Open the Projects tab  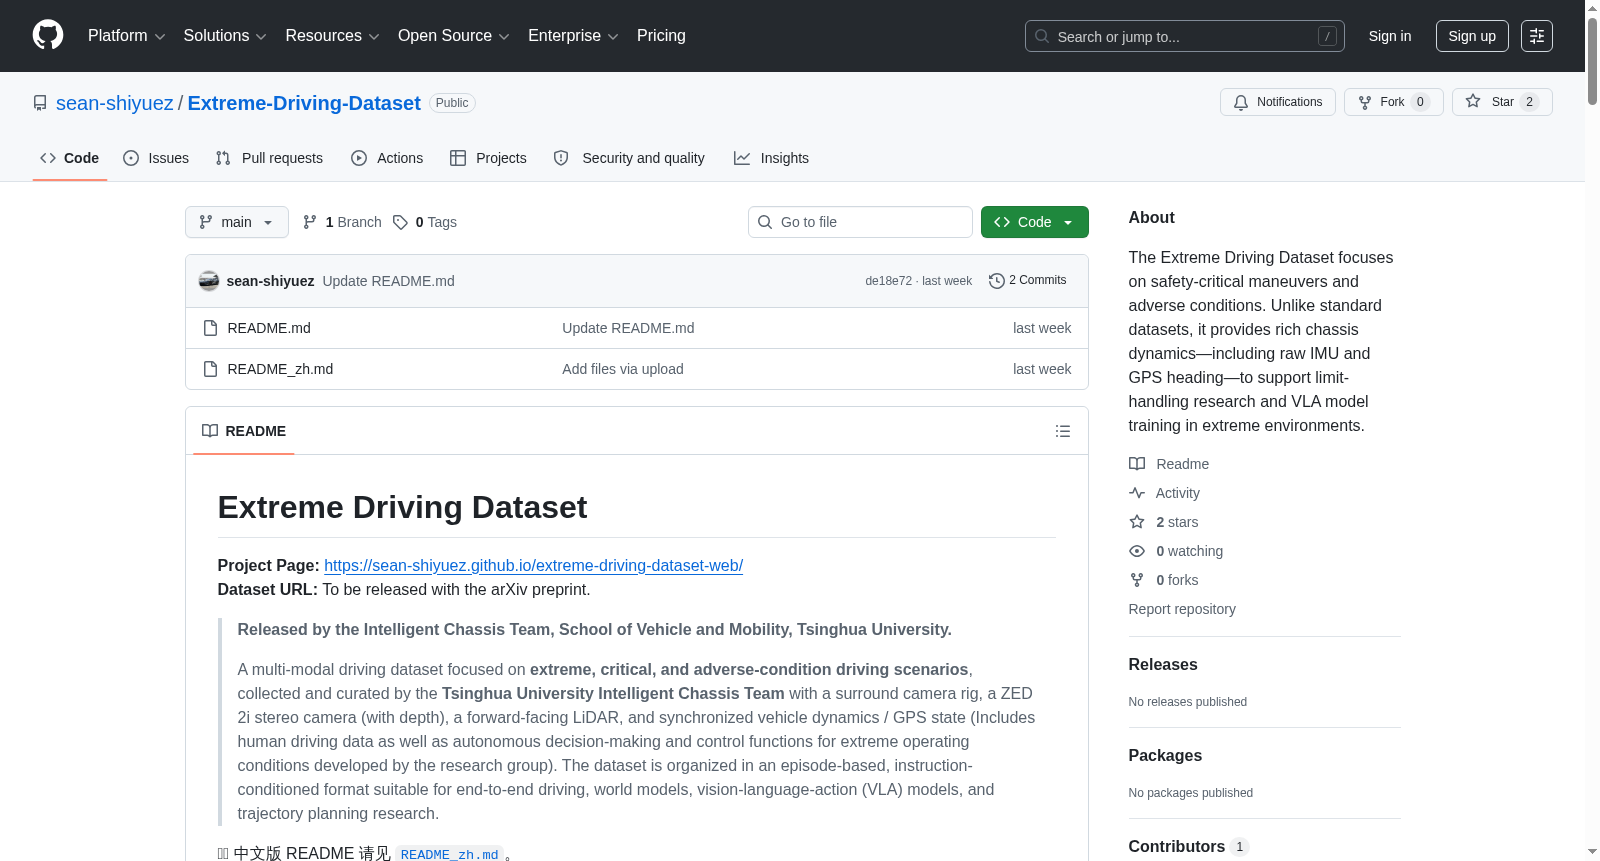click(488, 158)
